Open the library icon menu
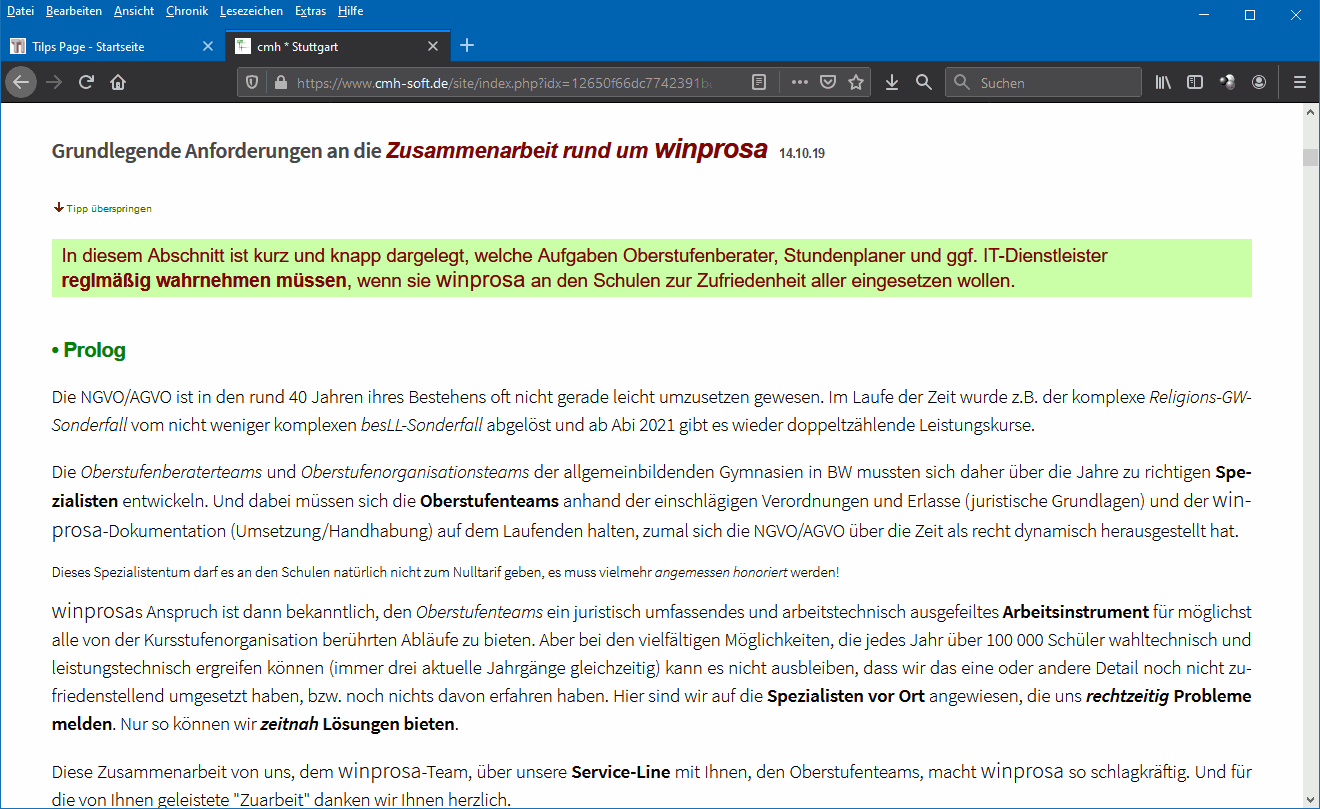The image size is (1320, 809). pos(1163,83)
